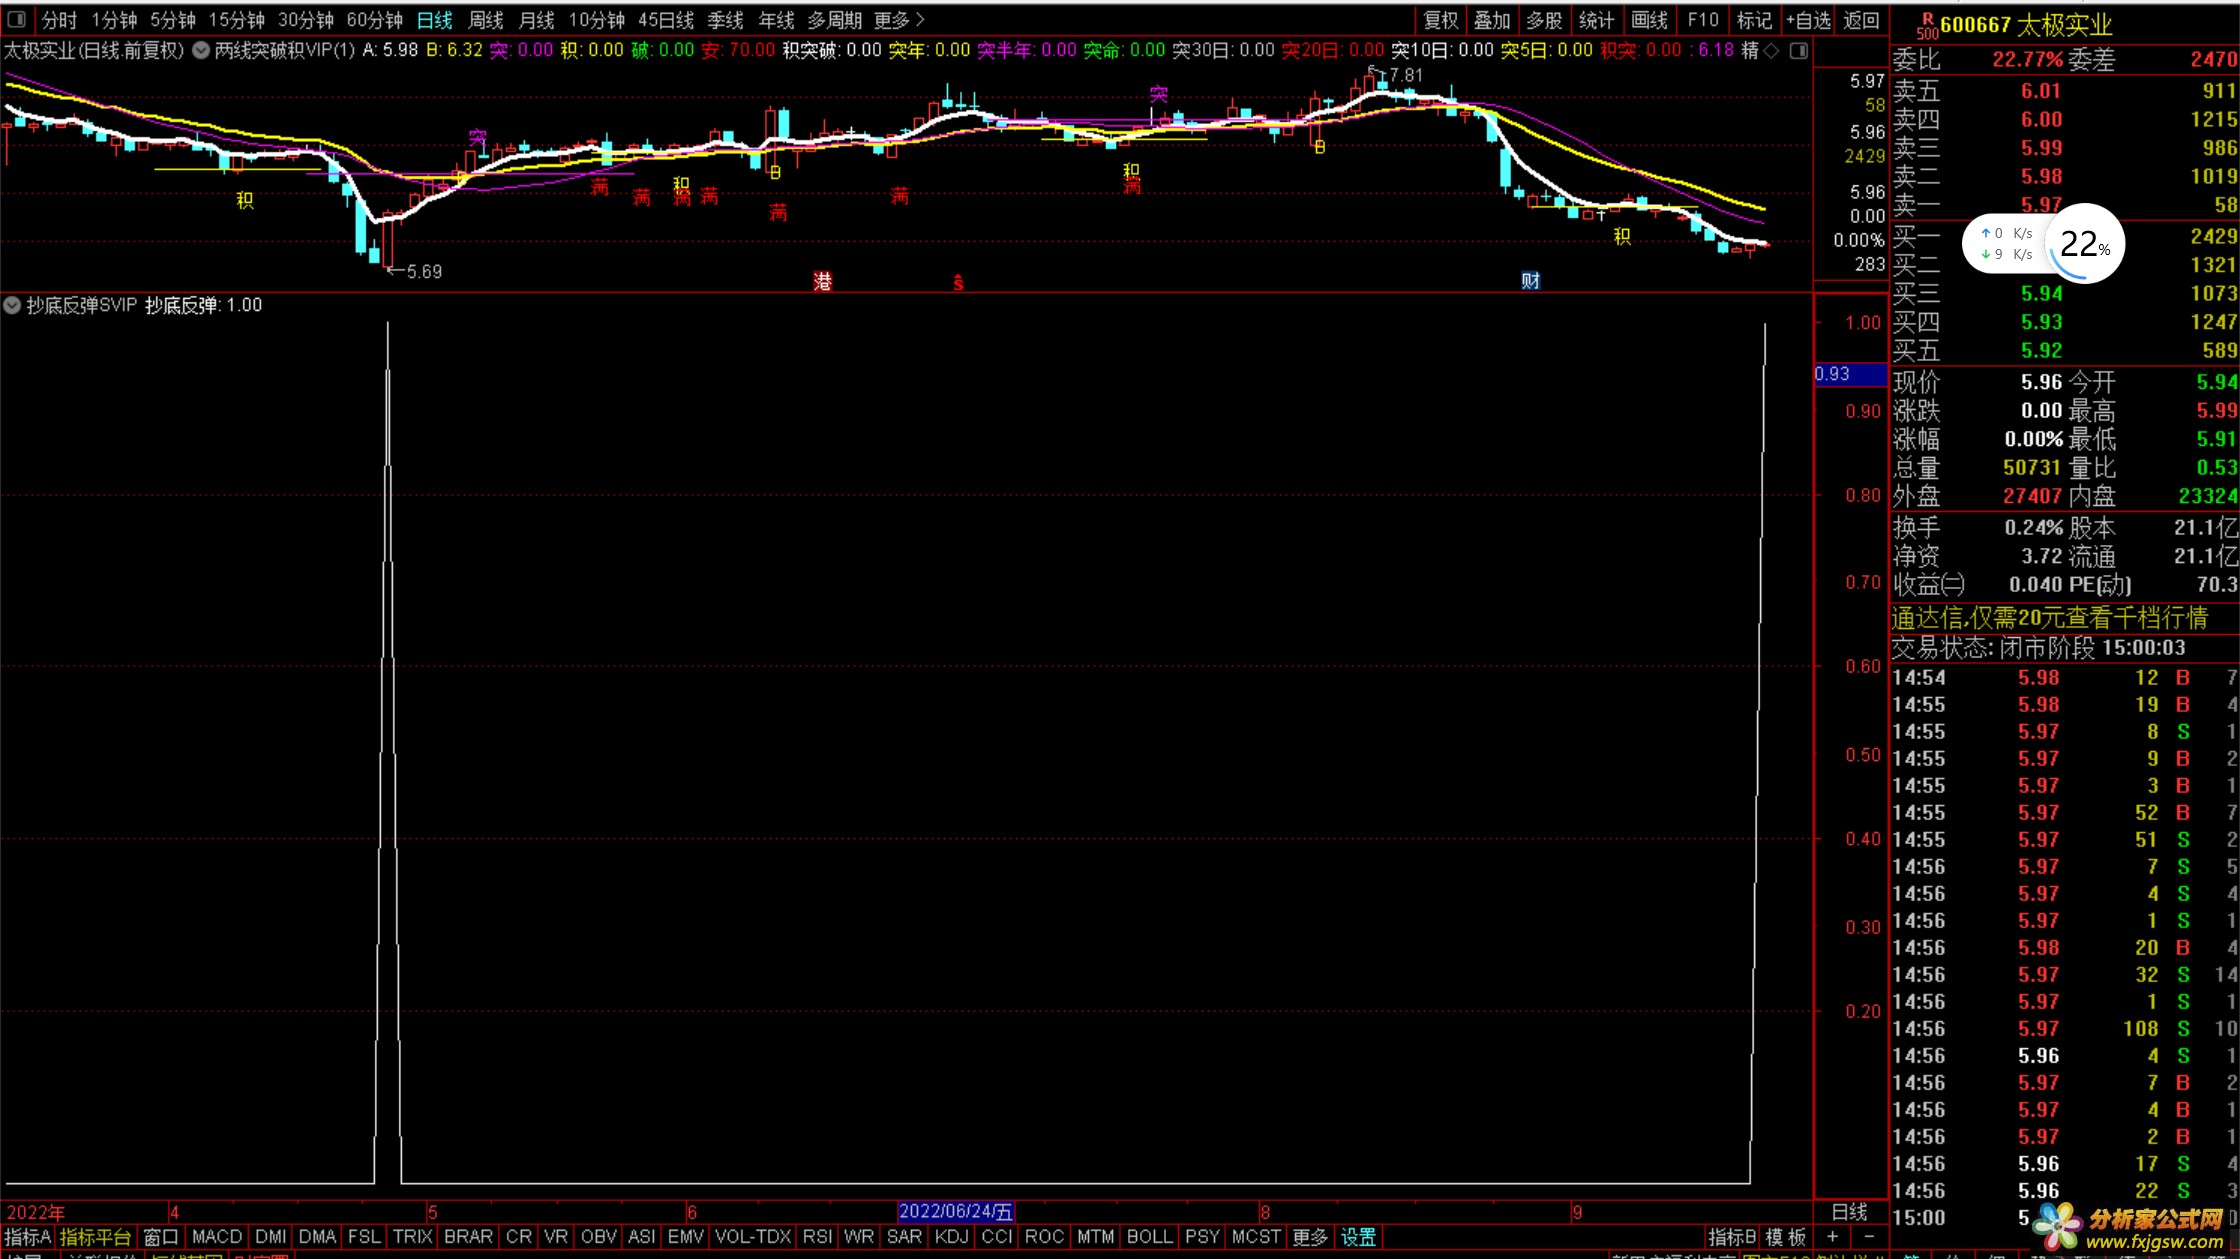Open the 模板 template menu

click(1786, 1237)
